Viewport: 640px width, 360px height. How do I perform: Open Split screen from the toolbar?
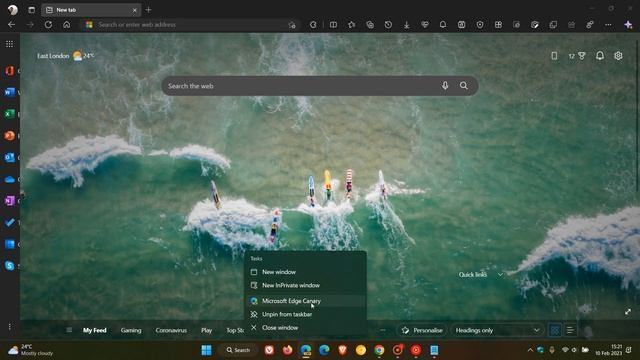[333, 24]
